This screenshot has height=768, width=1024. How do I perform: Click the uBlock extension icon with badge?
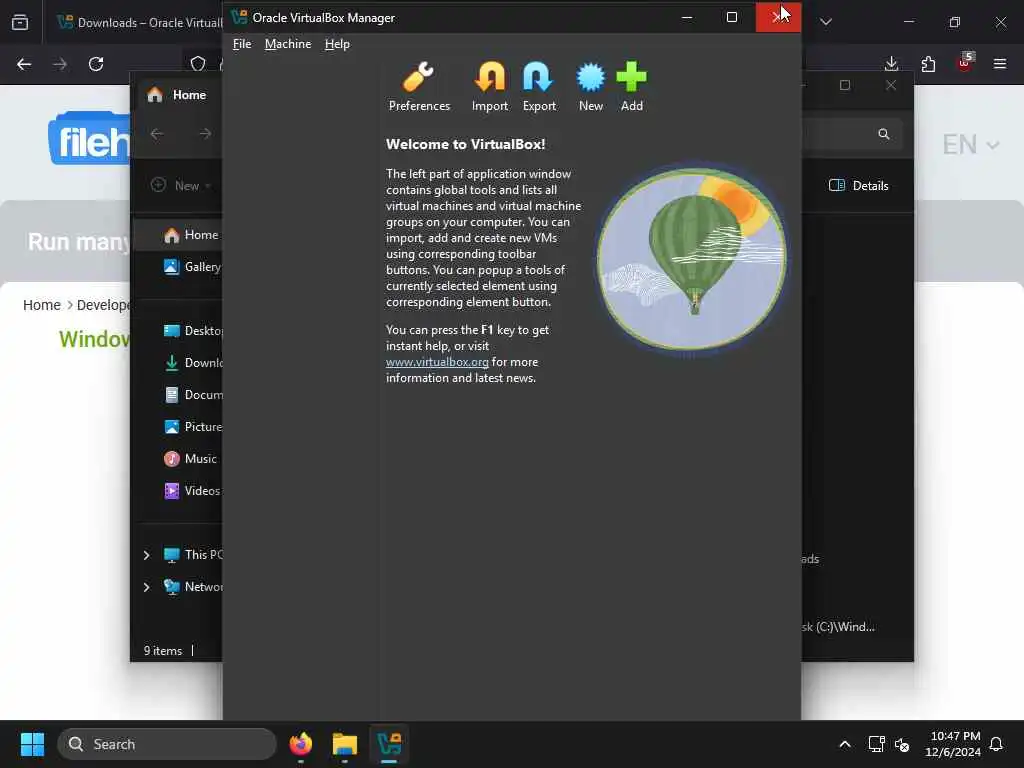click(965, 63)
